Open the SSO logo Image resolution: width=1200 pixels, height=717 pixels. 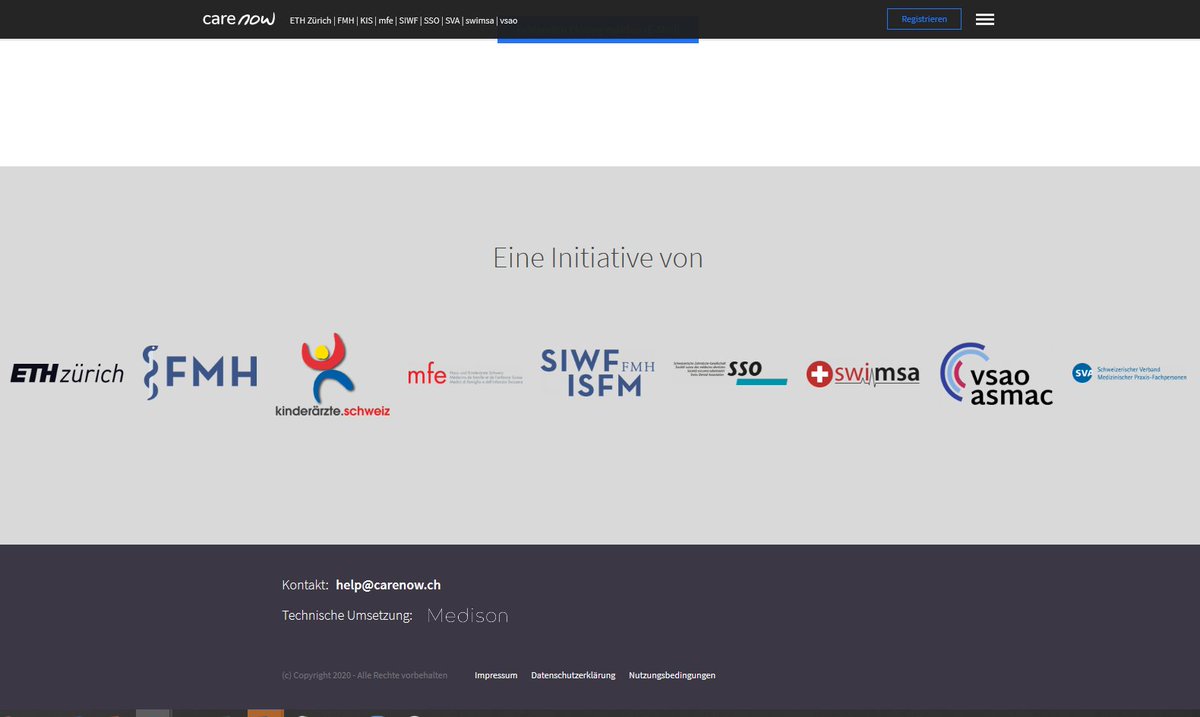tap(730, 373)
